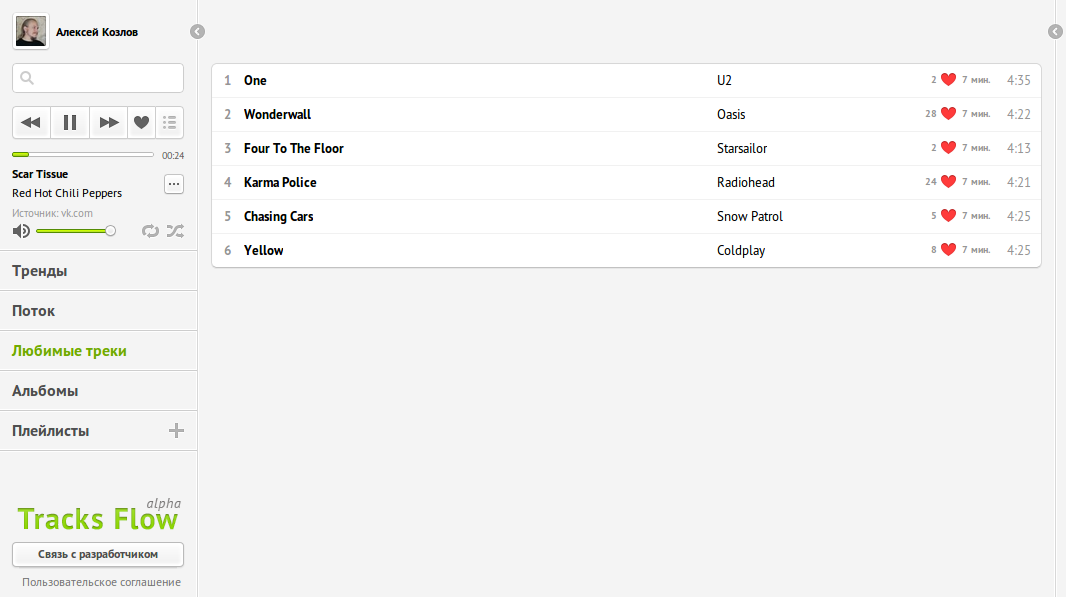The height and width of the screenshot is (597, 1066).
Task: Go back to previous track
Action: [x=31, y=122]
